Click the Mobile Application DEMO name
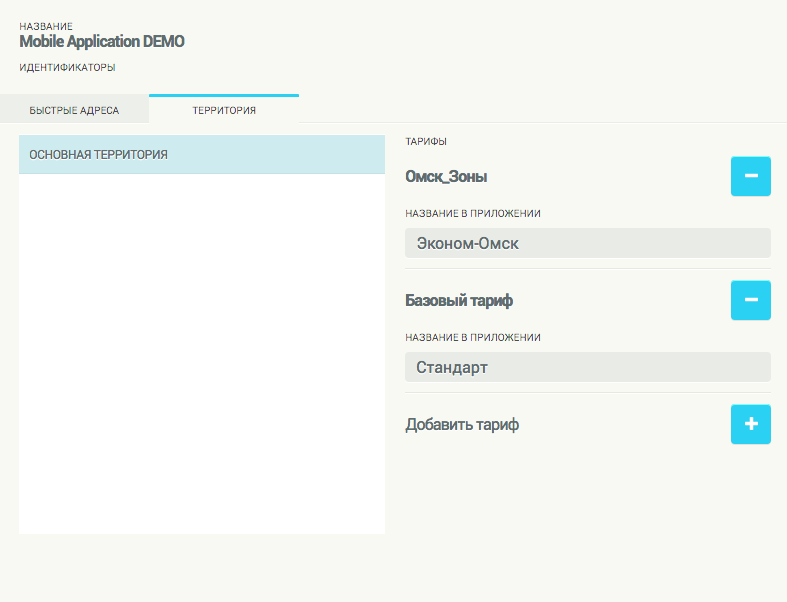 tap(102, 42)
